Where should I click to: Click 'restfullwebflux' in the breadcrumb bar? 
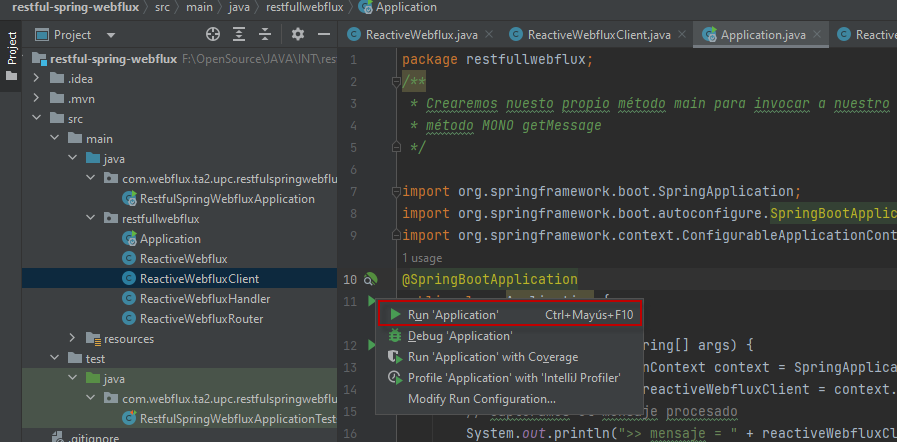(304, 8)
